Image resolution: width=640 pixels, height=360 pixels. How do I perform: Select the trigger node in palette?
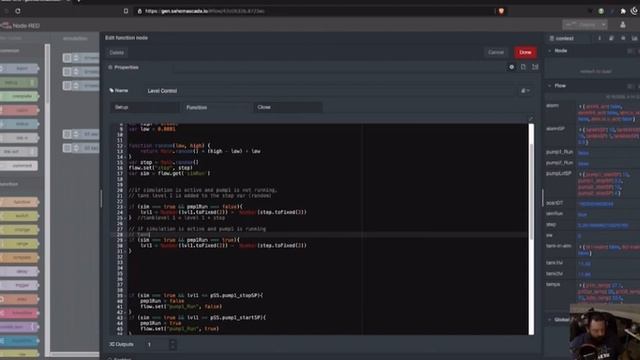[20, 285]
